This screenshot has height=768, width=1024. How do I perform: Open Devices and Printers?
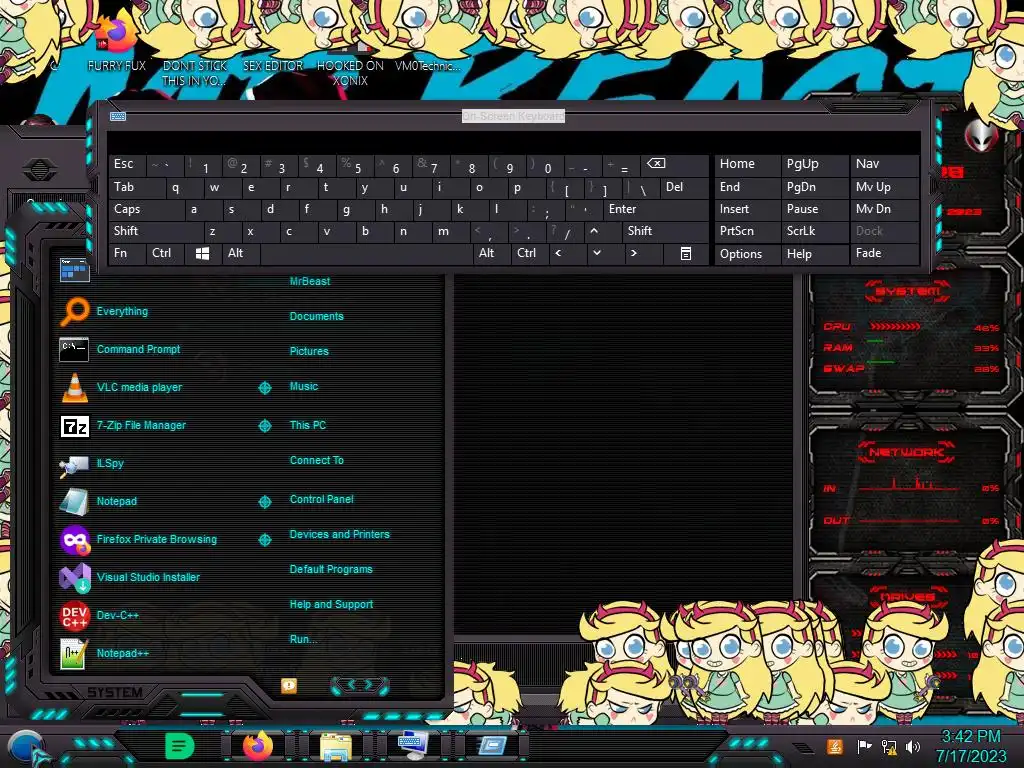coord(340,534)
